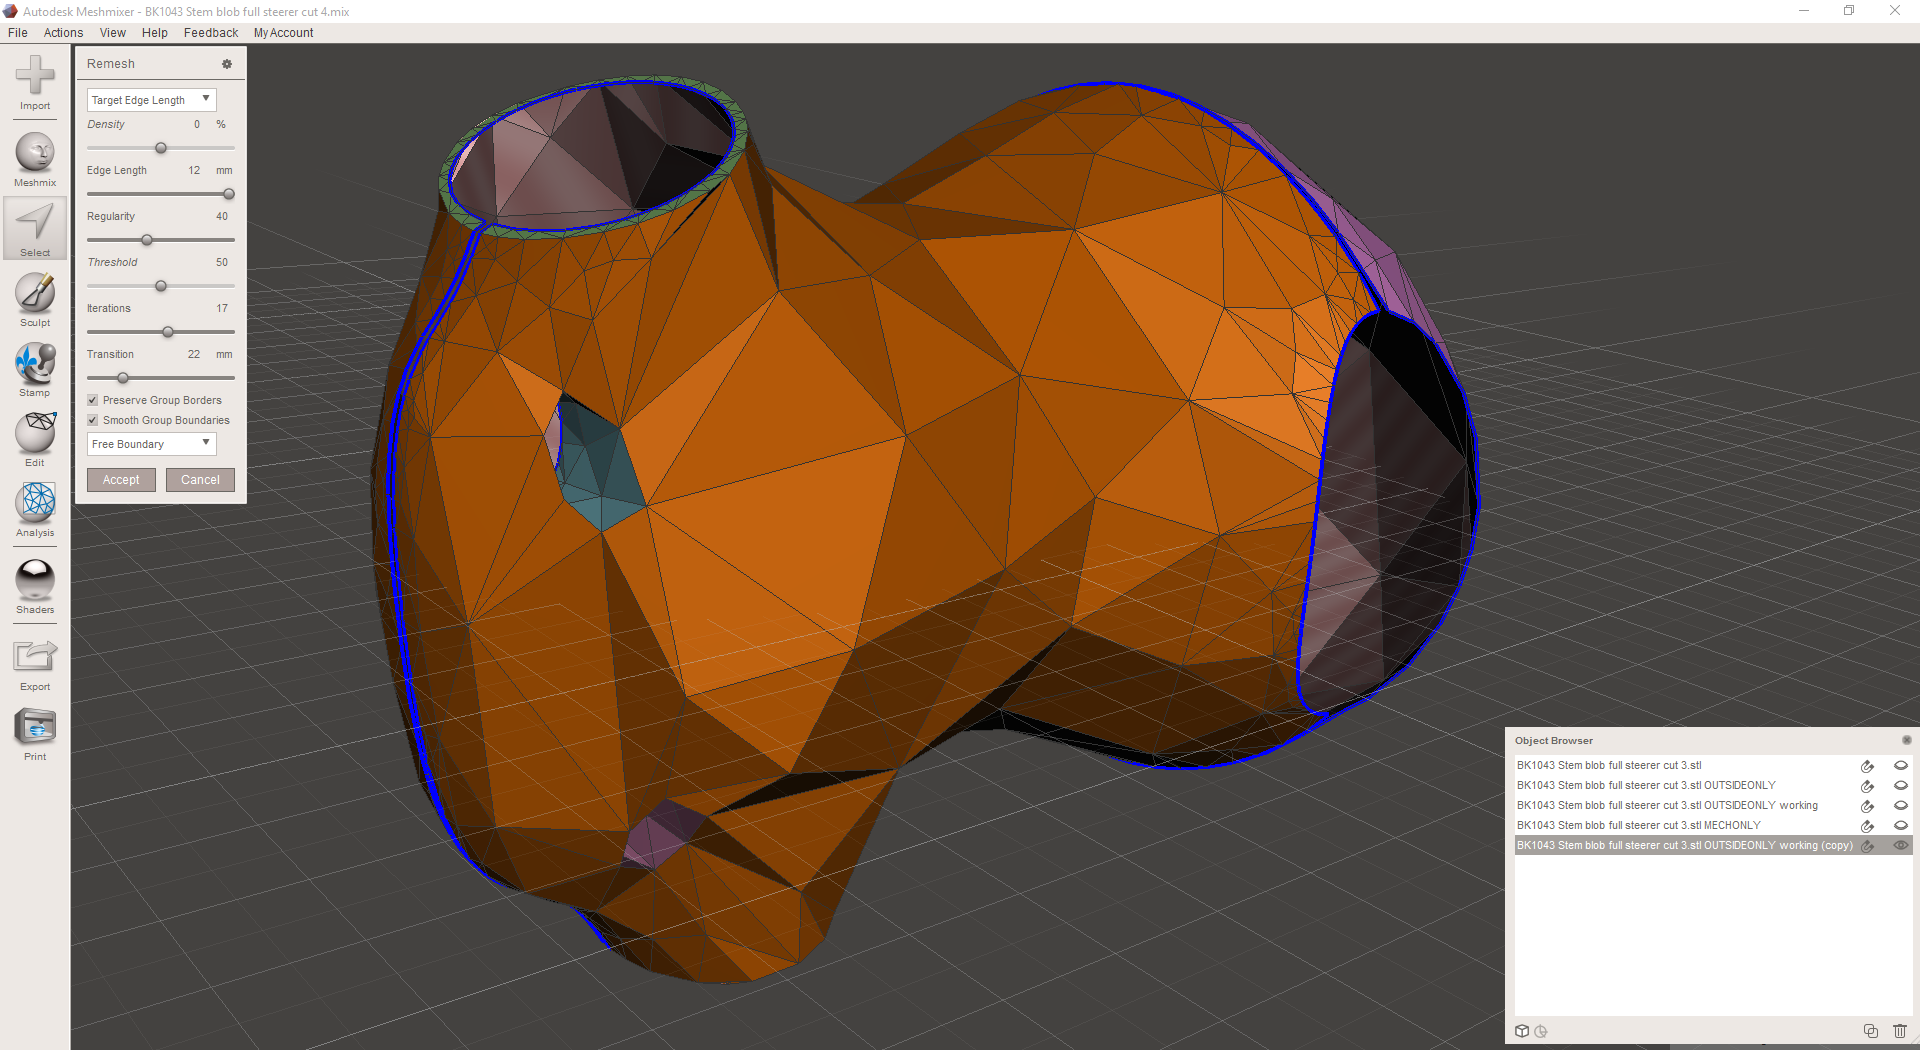Click the Accept button

click(121, 480)
